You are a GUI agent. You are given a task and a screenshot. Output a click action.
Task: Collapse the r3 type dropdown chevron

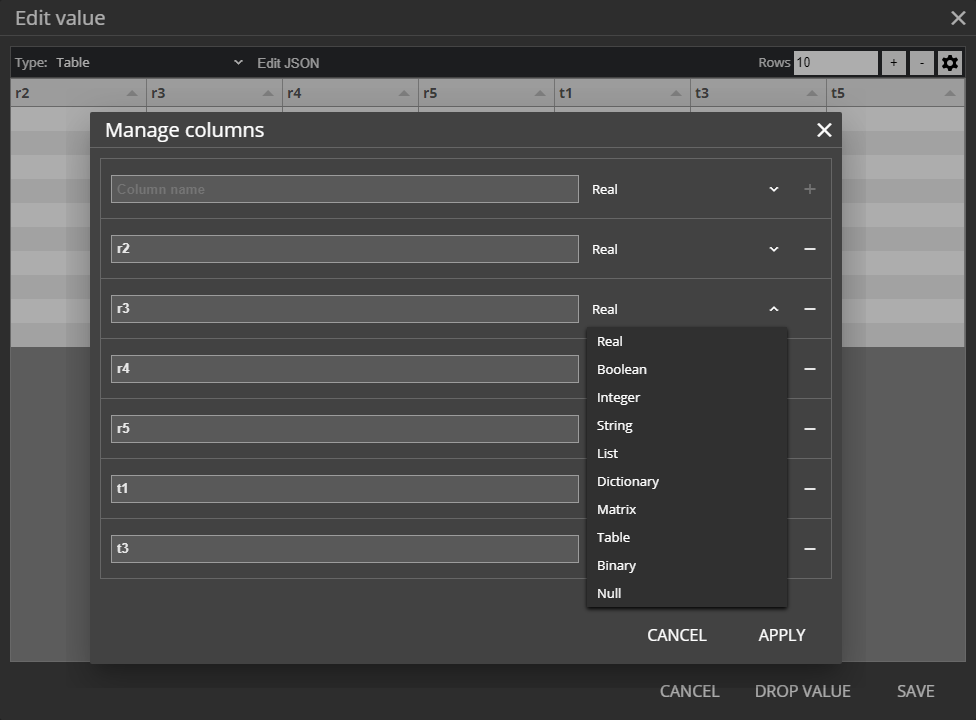773,309
